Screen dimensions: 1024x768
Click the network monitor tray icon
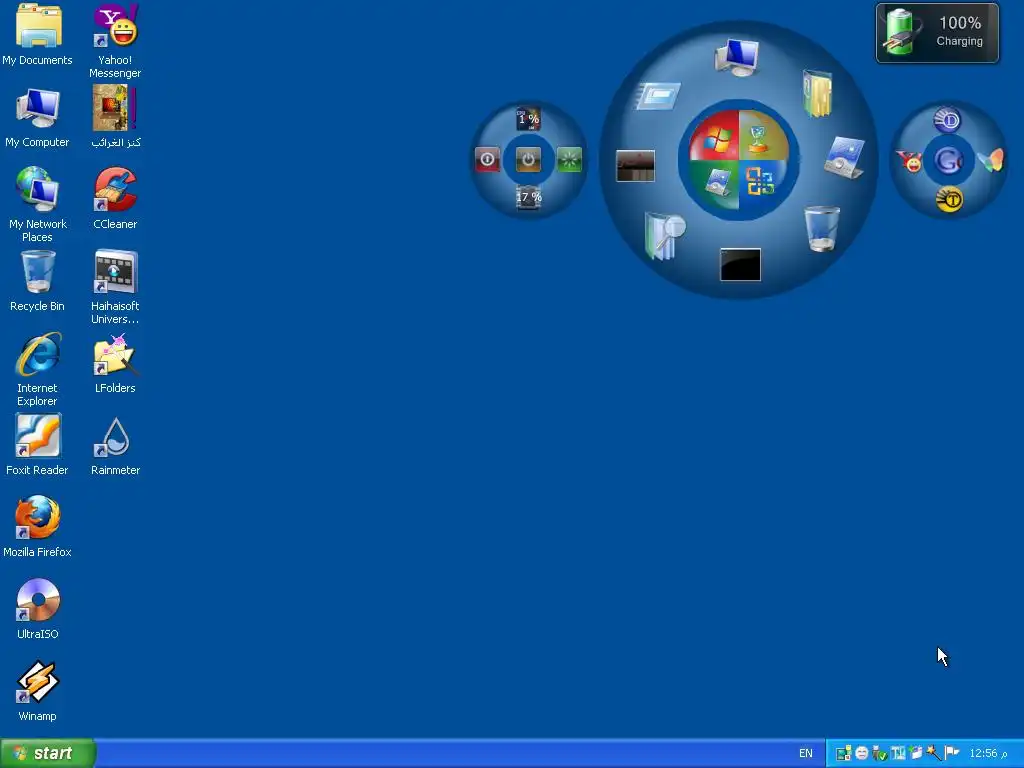click(x=843, y=754)
